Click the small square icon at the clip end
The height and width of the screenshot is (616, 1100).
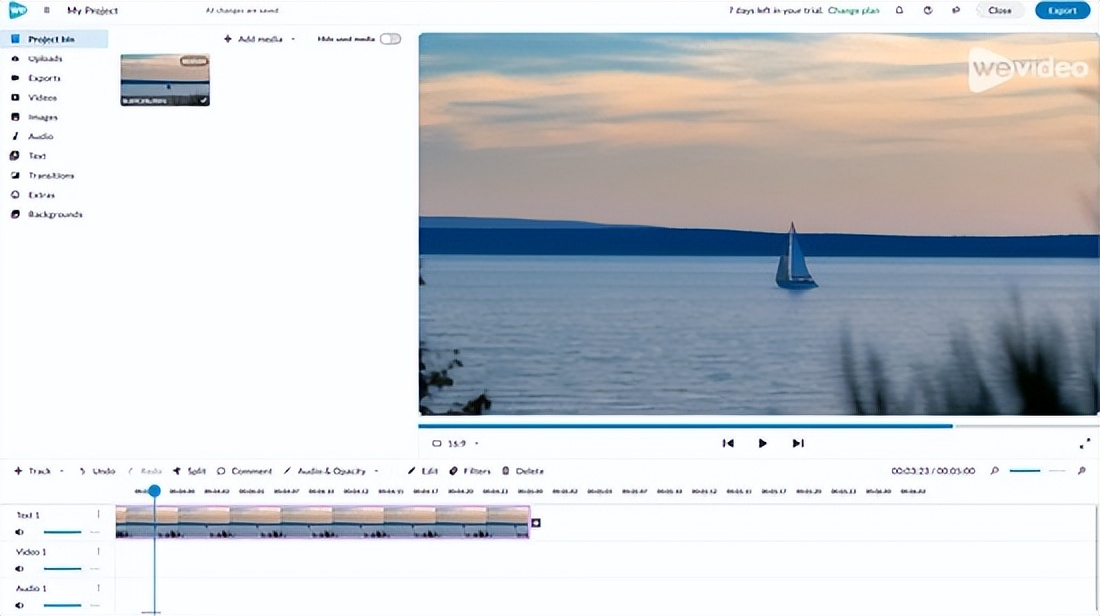536,523
